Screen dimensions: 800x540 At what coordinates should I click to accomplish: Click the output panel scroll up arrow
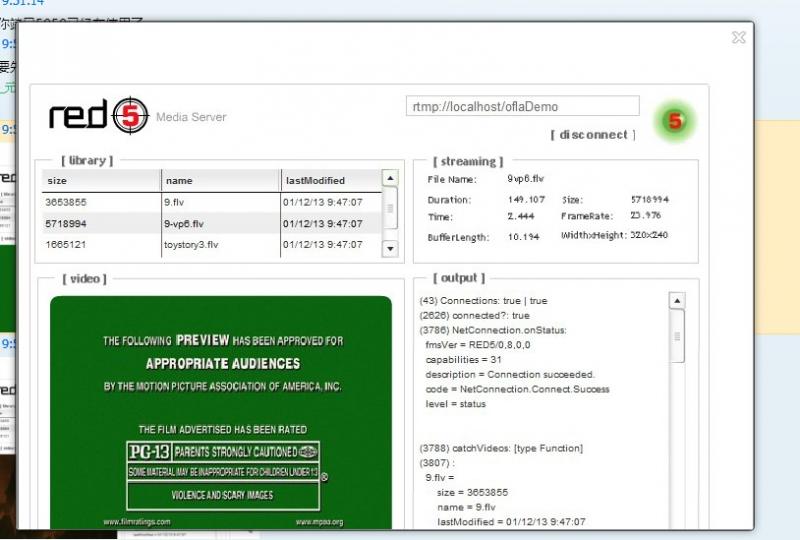point(677,301)
